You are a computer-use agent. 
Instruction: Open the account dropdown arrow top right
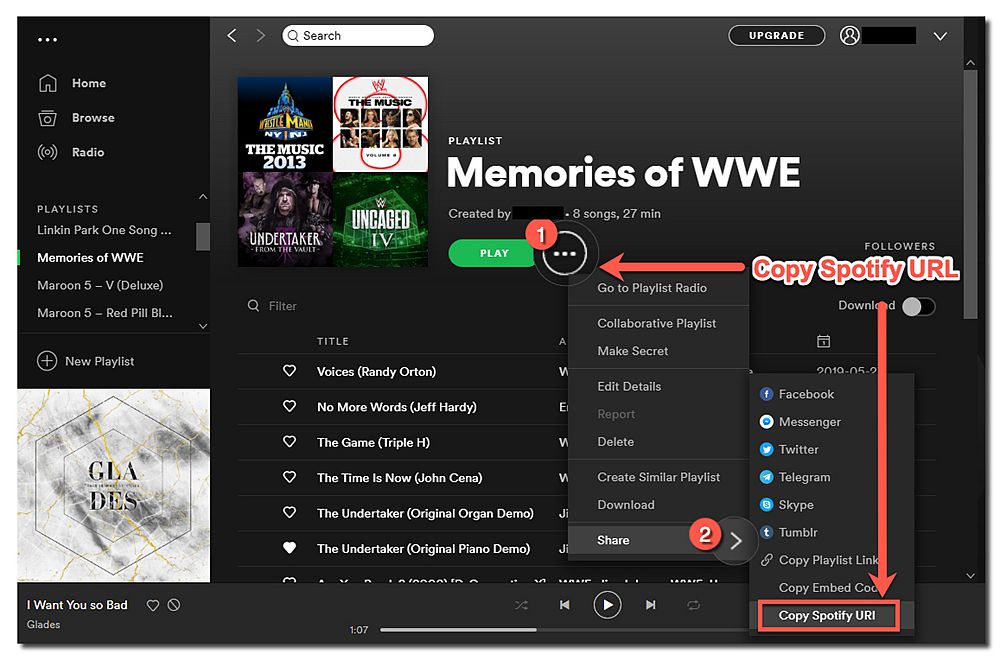tap(940, 35)
